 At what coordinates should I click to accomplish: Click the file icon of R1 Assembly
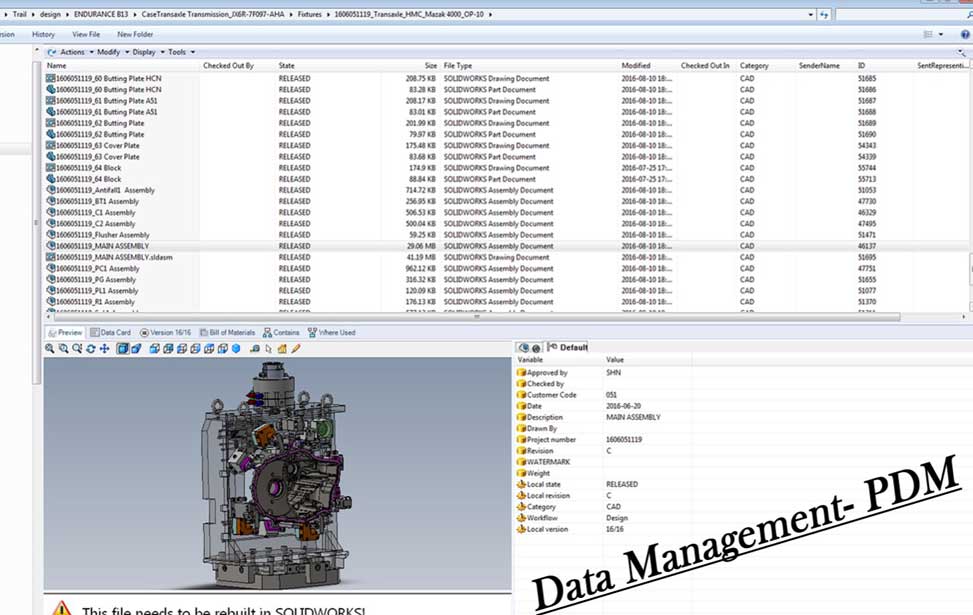[51, 302]
